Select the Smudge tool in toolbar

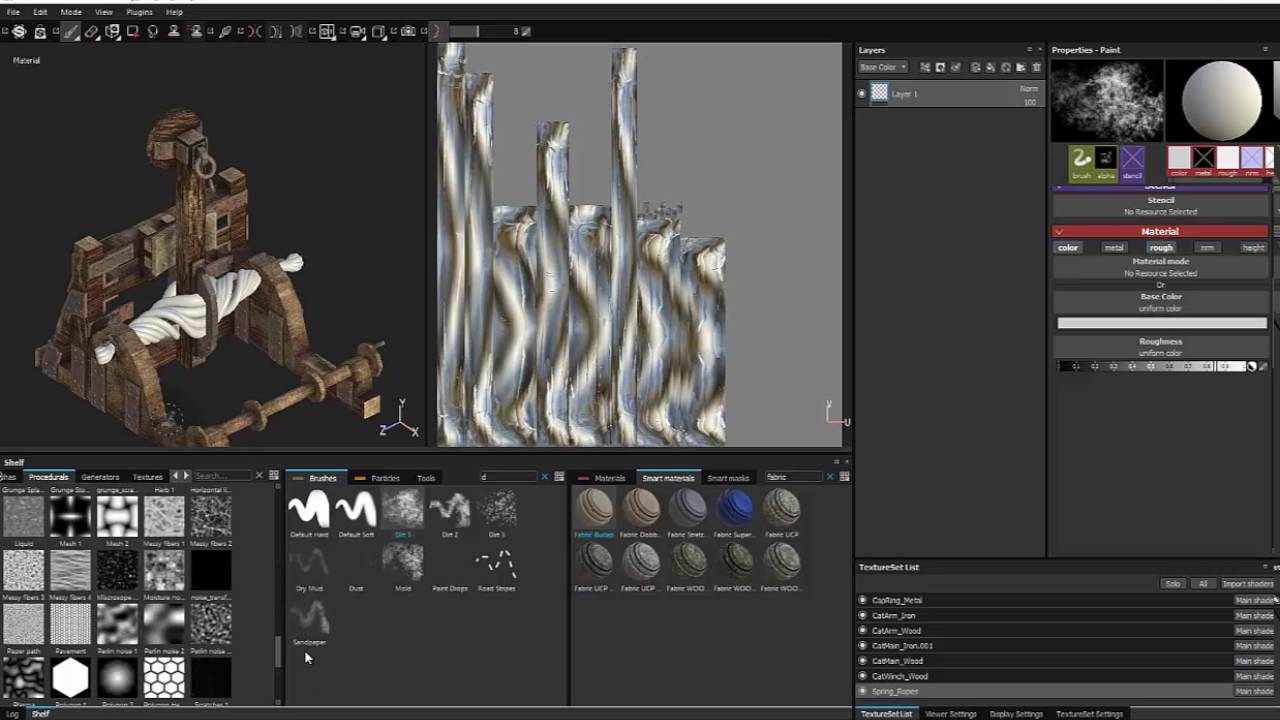152,31
